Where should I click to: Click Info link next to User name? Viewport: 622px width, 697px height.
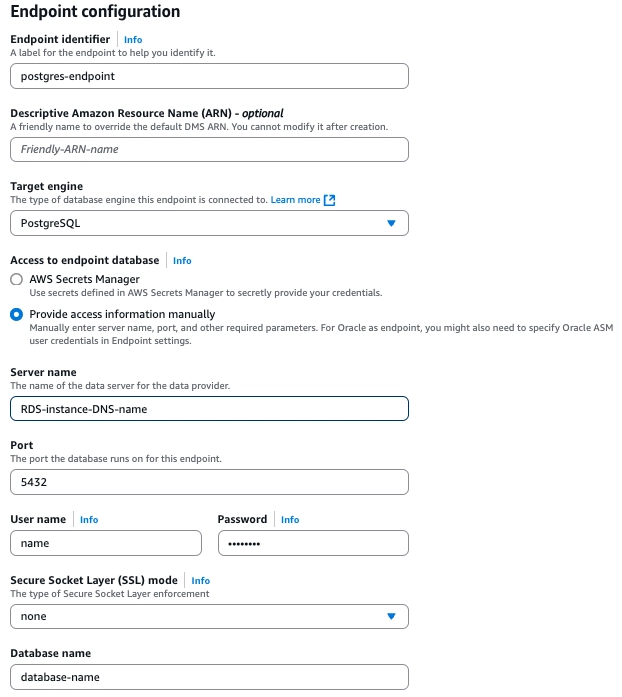(89, 520)
